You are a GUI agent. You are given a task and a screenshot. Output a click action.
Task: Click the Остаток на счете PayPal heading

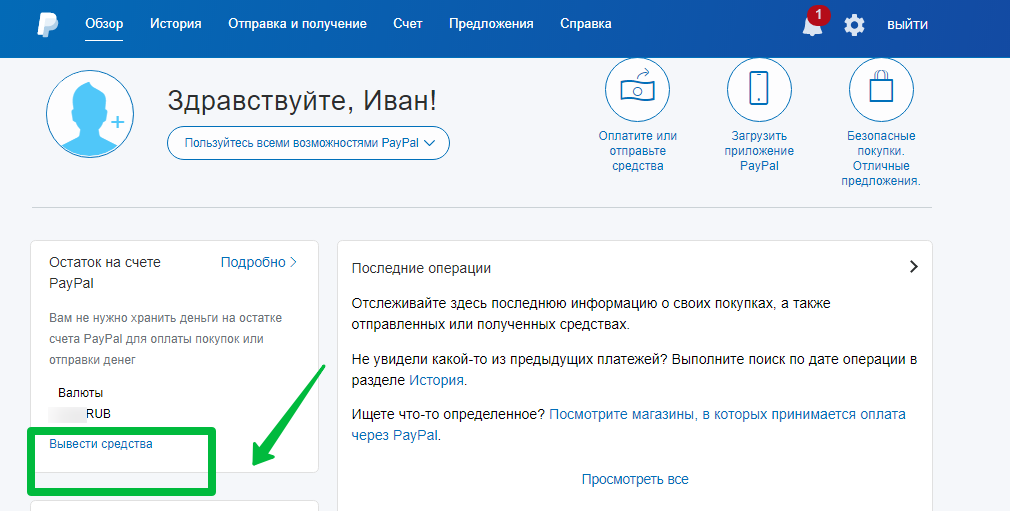point(105,273)
